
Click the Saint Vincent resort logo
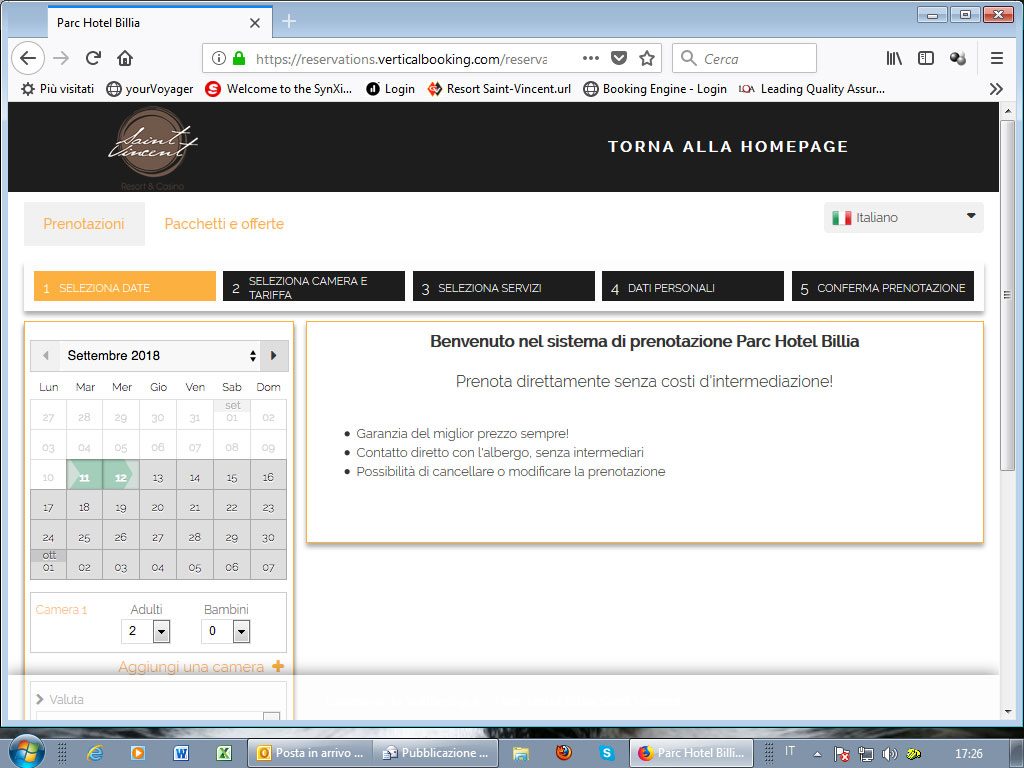tap(153, 147)
